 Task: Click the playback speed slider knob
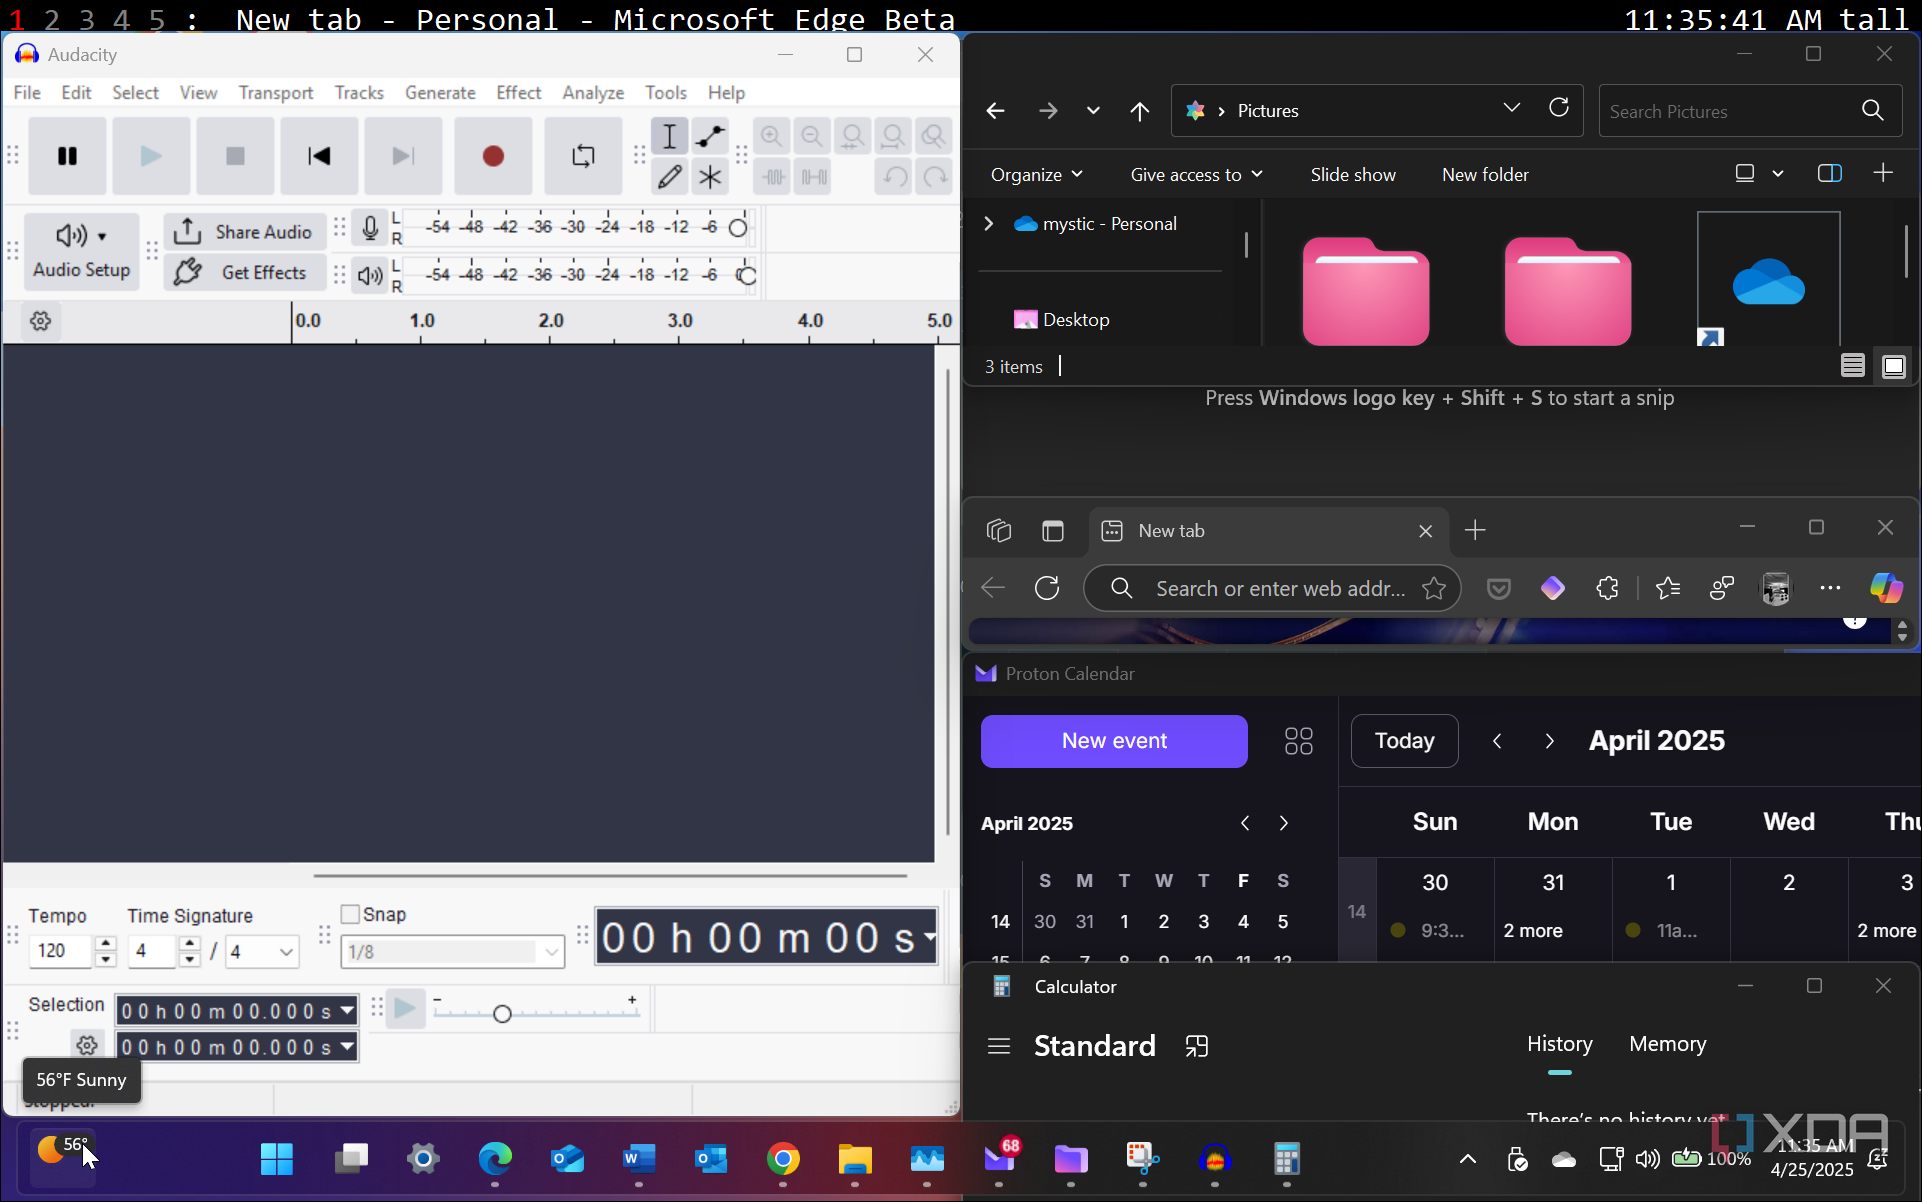click(502, 1014)
